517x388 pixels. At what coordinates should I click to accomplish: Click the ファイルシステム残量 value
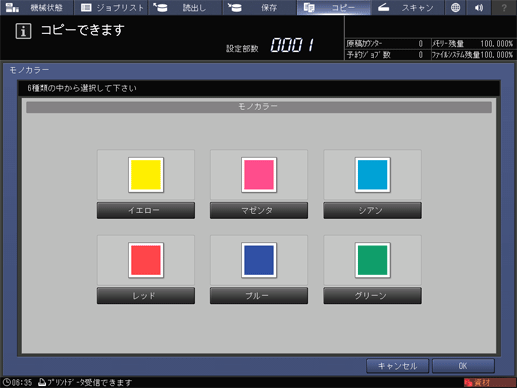496,55
